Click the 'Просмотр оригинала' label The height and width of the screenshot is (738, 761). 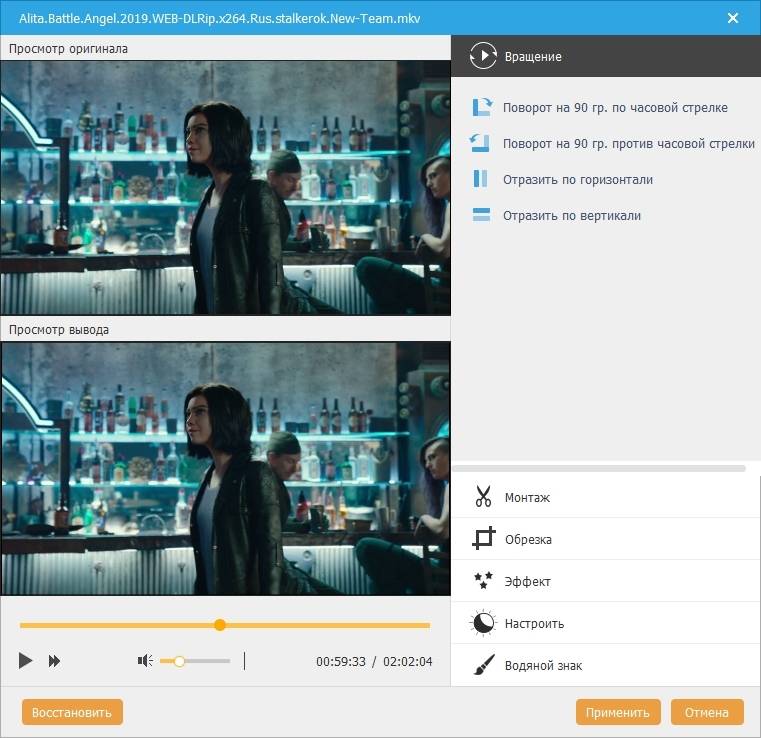[x=68, y=49]
